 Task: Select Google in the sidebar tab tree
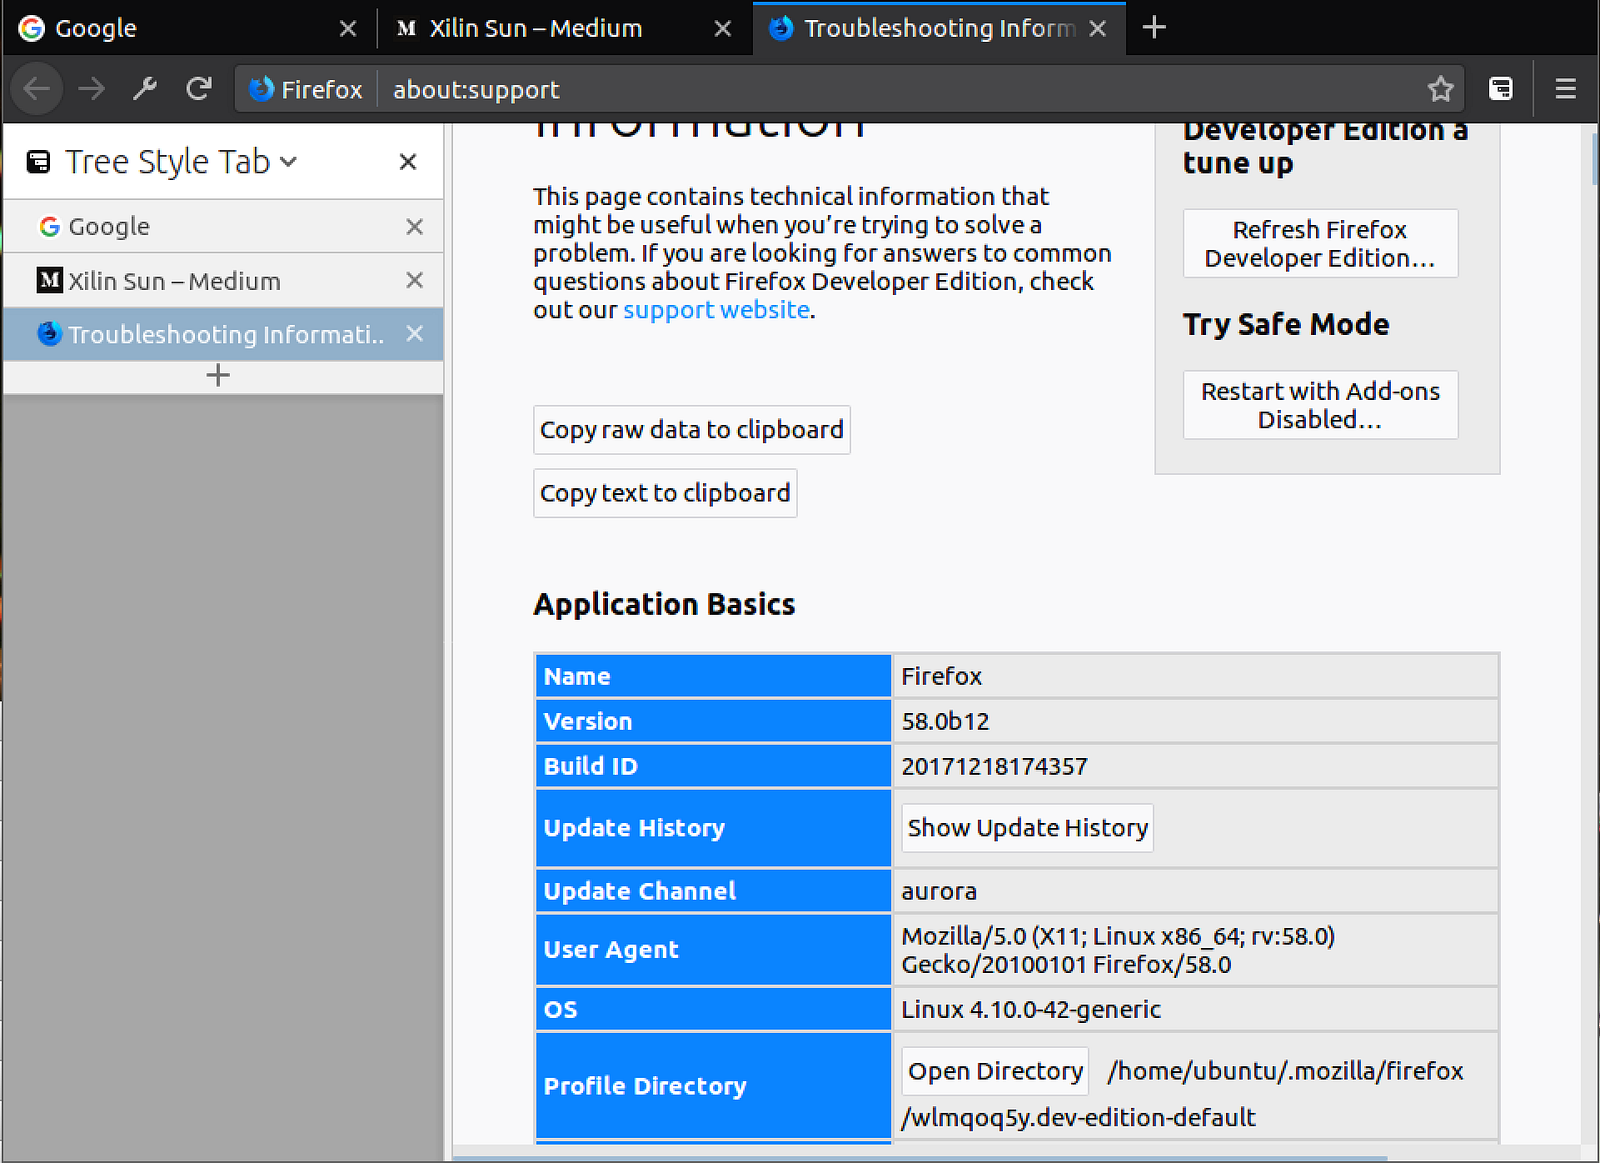pyautogui.click(x=223, y=227)
